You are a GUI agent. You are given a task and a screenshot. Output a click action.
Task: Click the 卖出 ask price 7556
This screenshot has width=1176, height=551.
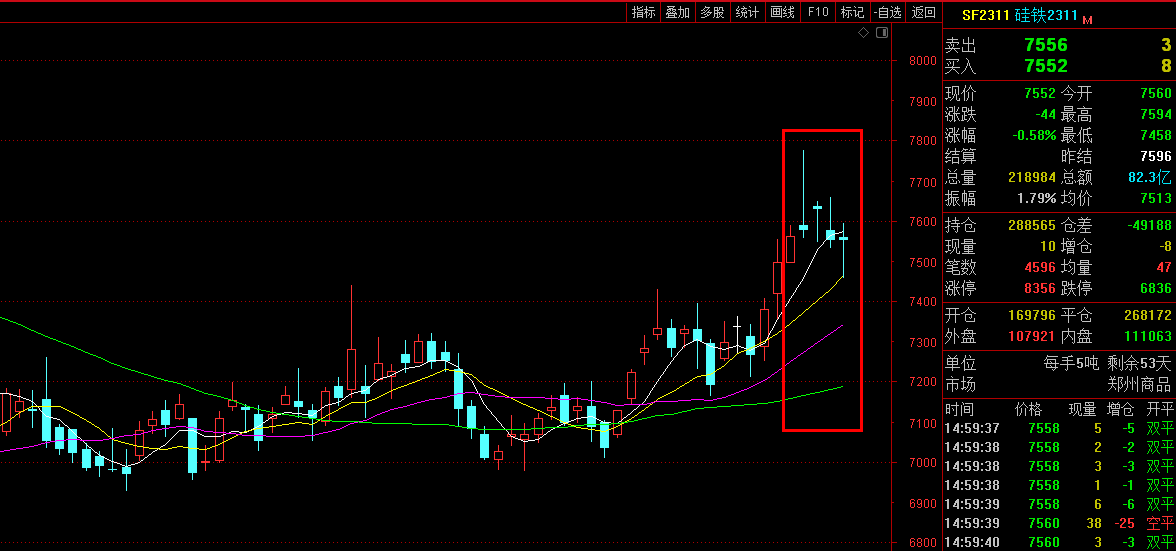[x=1045, y=45]
